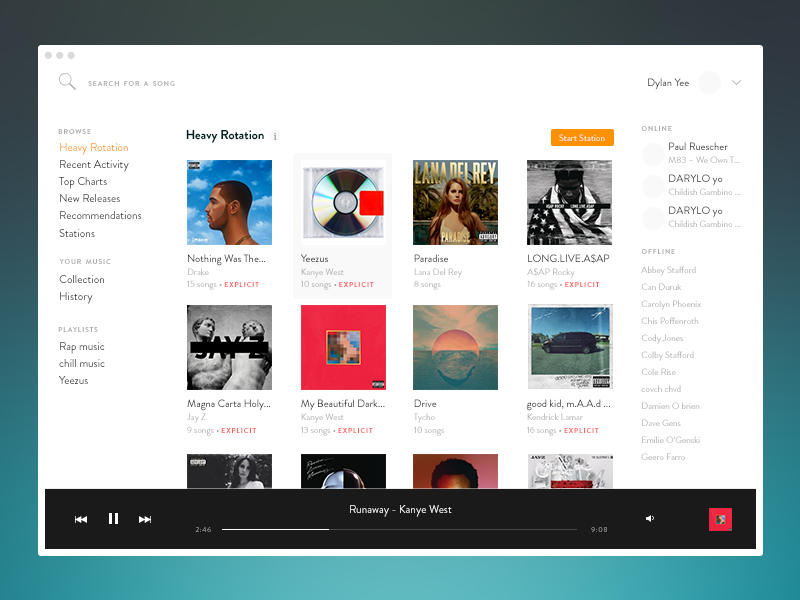Select offline friend Cole Rise
This screenshot has width=800, height=600.
click(x=658, y=372)
